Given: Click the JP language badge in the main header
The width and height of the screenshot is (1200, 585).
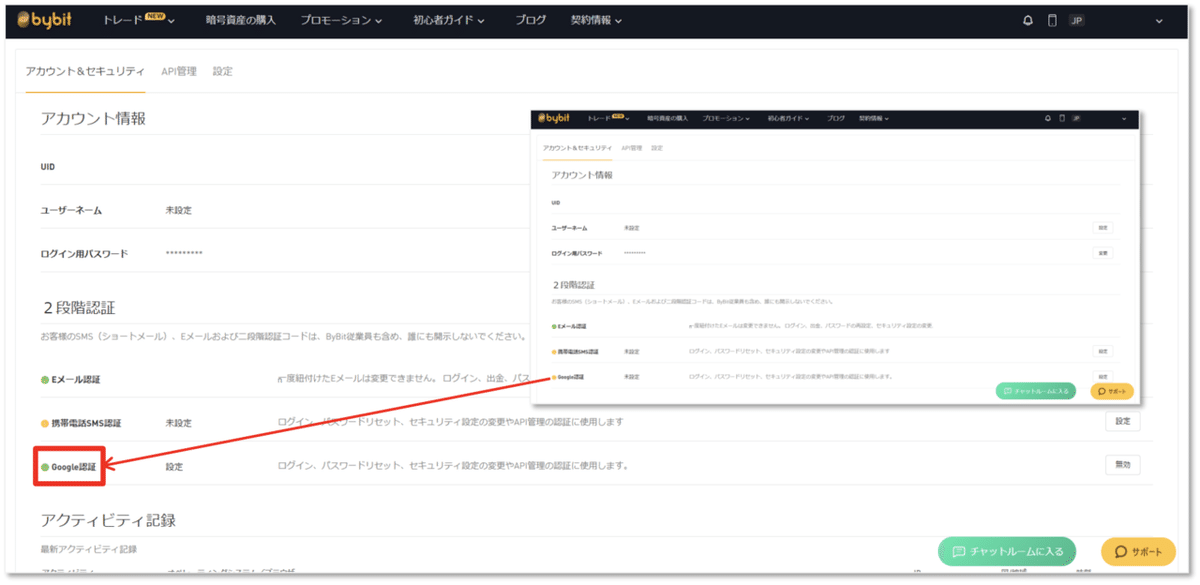Looking at the screenshot, I should click(x=1076, y=21).
